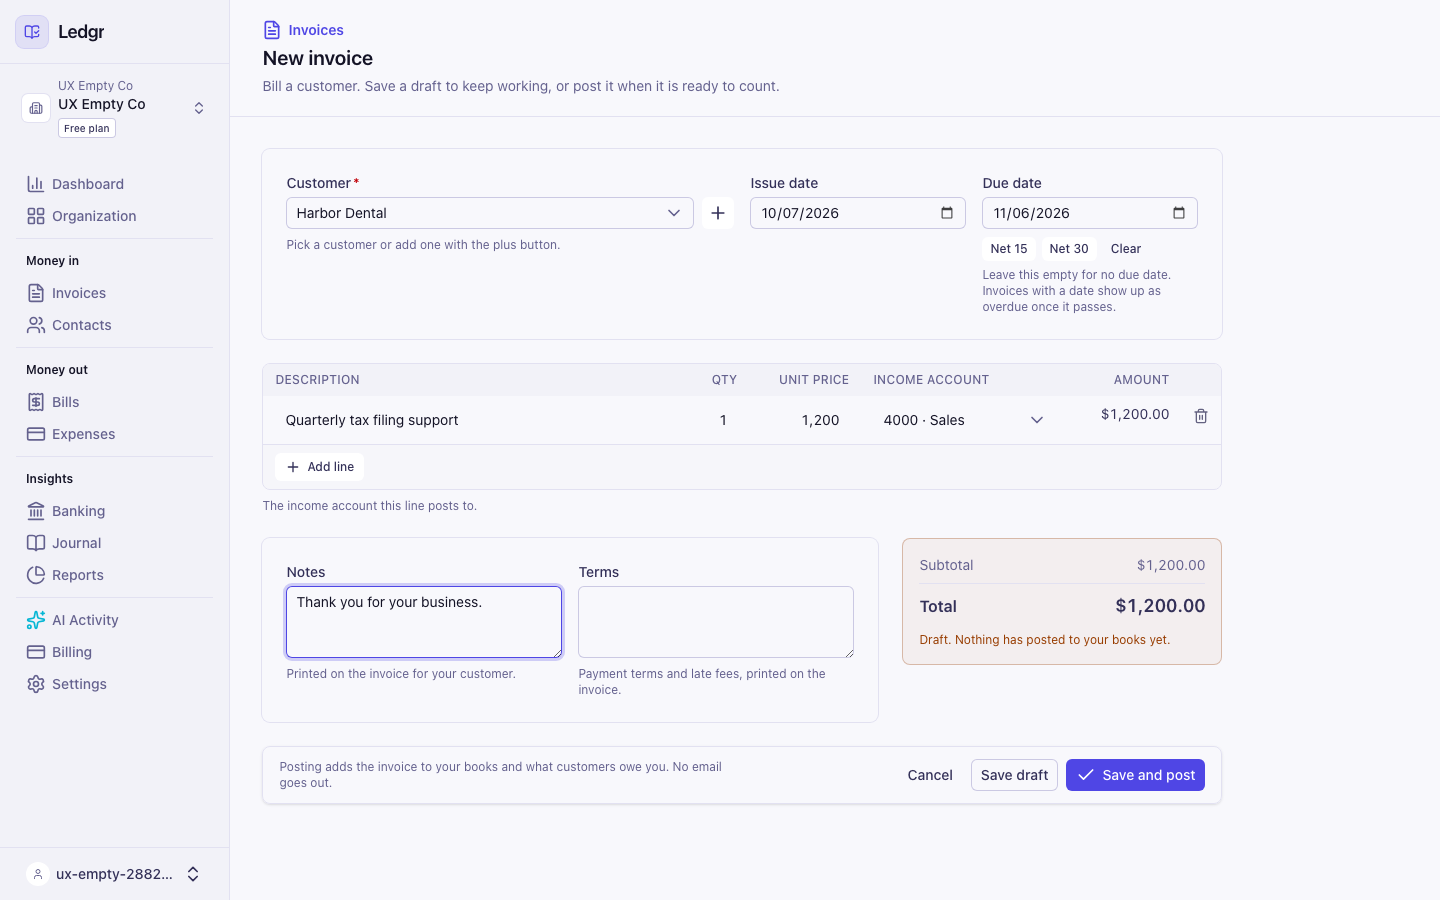Open Dashboard from the sidebar
Viewport: 1440px width, 900px height.
(115, 184)
